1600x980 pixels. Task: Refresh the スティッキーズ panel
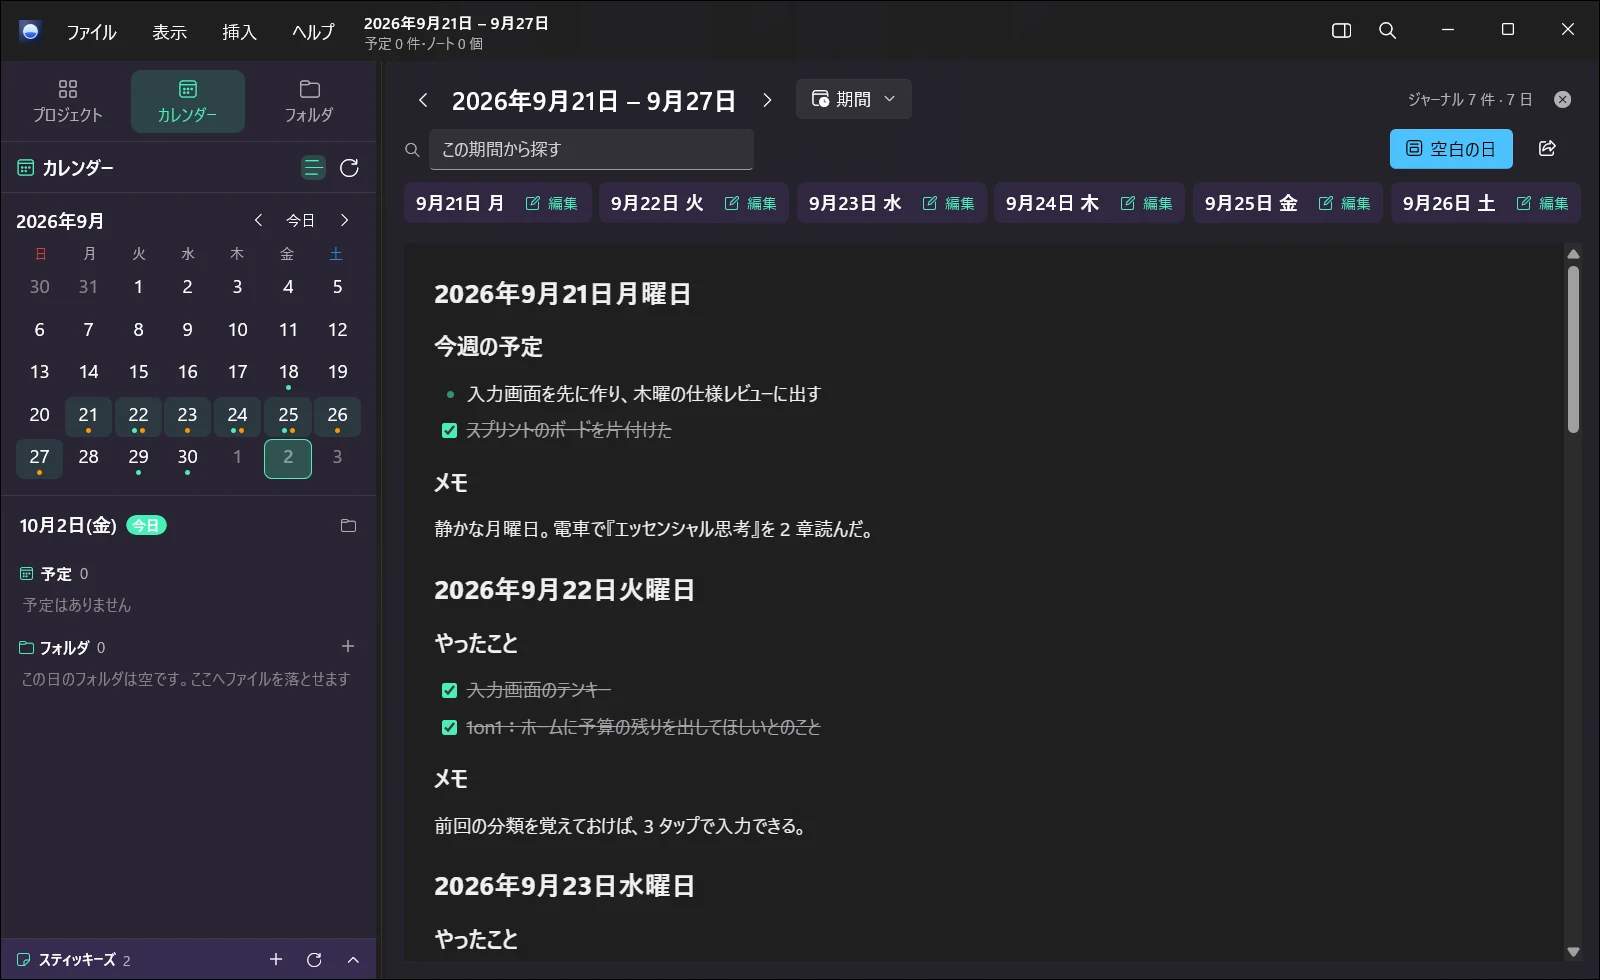(x=314, y=960)
